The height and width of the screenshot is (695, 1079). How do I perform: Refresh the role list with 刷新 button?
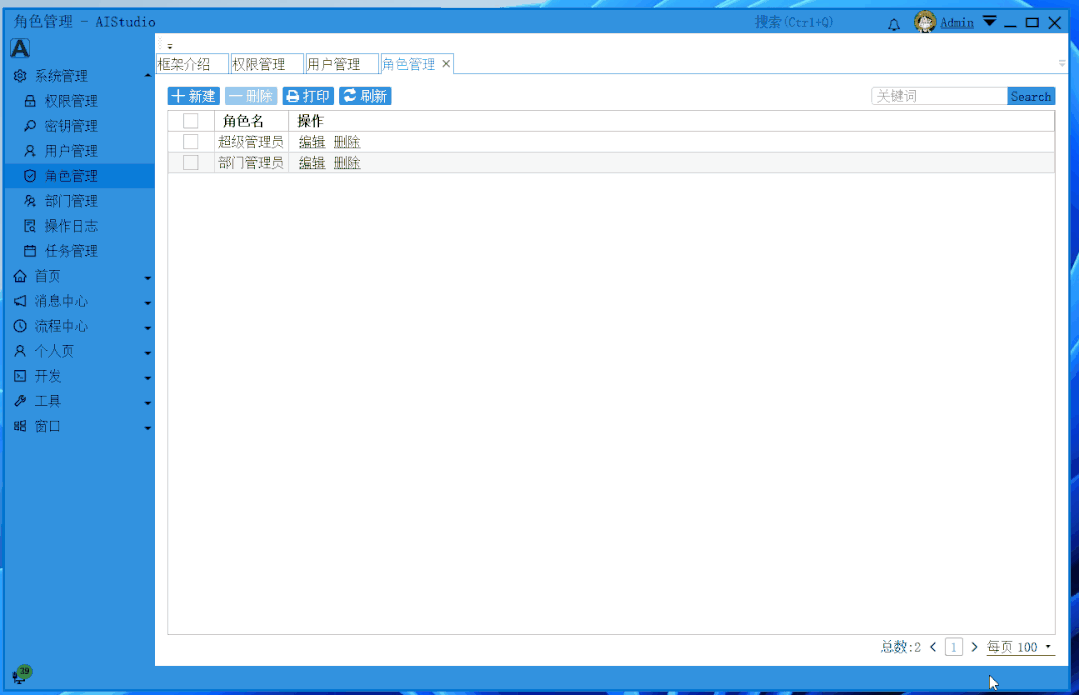(365, 95)
